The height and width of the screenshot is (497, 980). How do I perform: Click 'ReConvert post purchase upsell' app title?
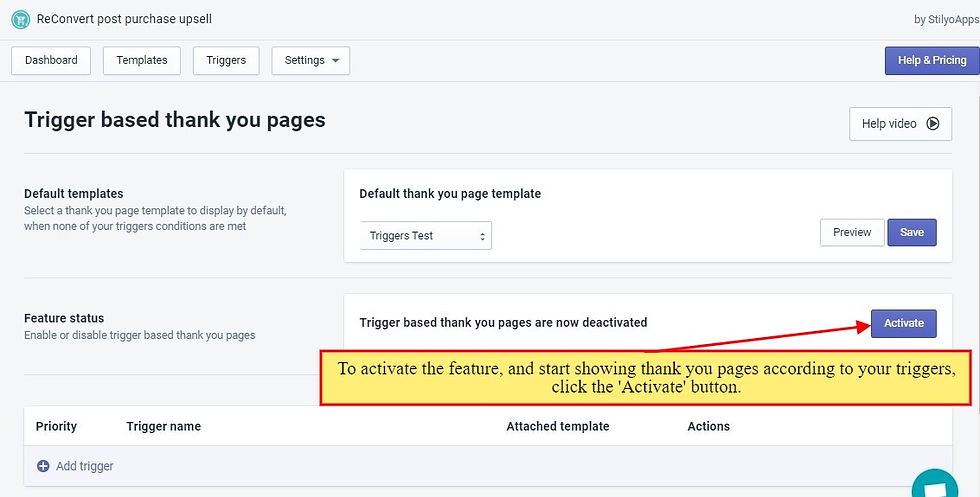tap(124, 19)
